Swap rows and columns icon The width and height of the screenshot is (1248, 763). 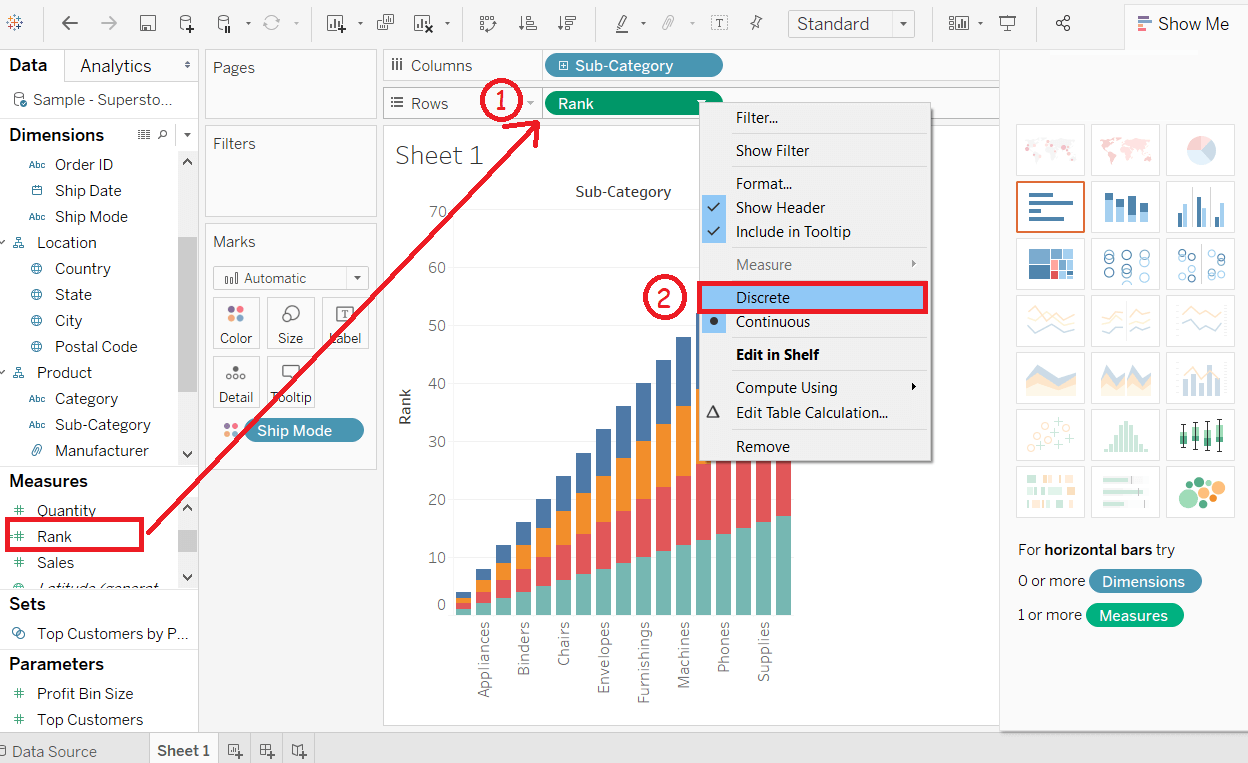pos(488,23)
